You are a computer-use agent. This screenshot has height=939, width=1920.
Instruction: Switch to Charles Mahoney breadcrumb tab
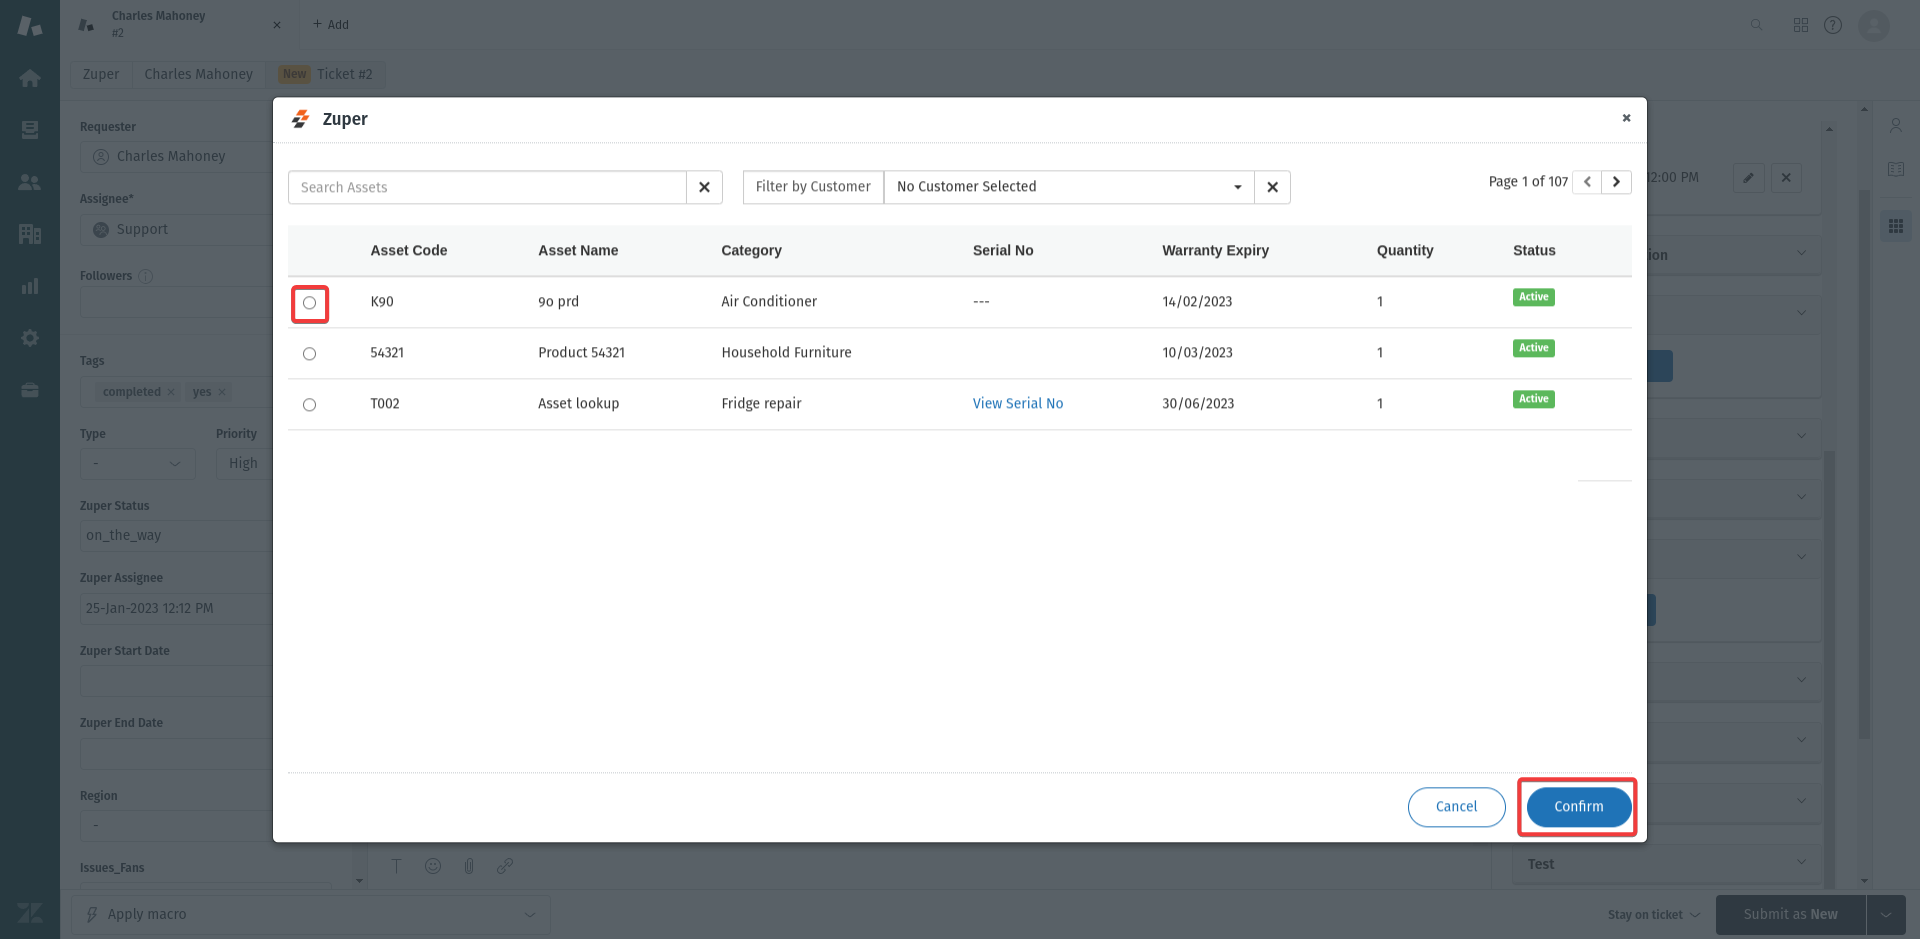coord(198,74)
